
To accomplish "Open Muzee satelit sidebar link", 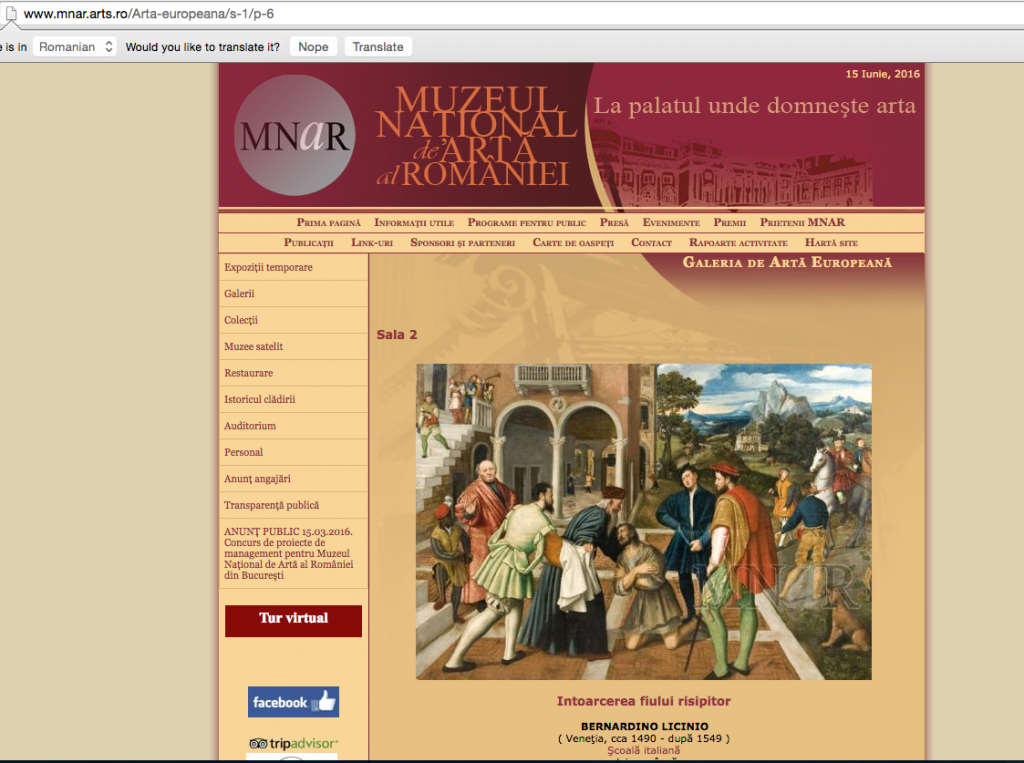I will [x=253, y=346].
